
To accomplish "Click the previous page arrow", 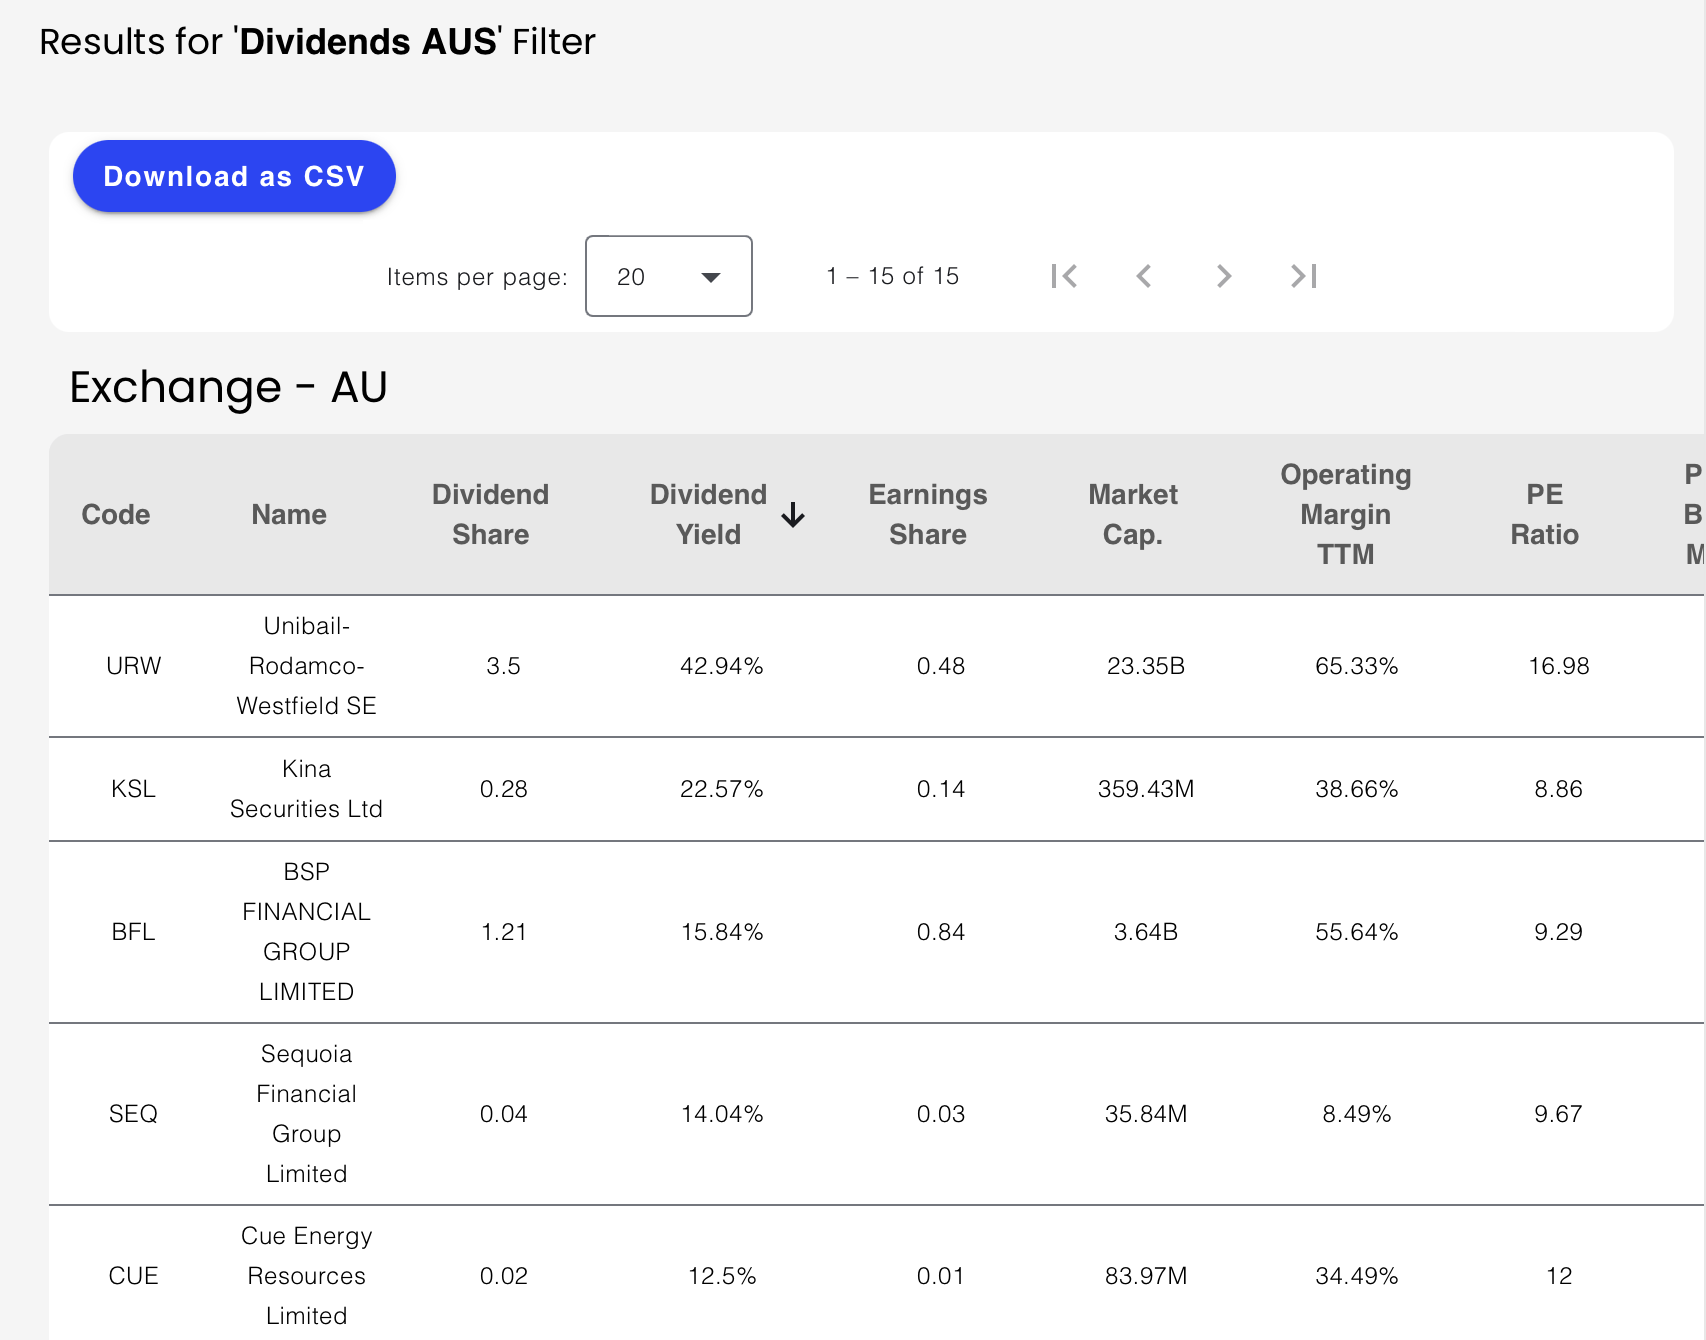I will (x=1144, y=276).
